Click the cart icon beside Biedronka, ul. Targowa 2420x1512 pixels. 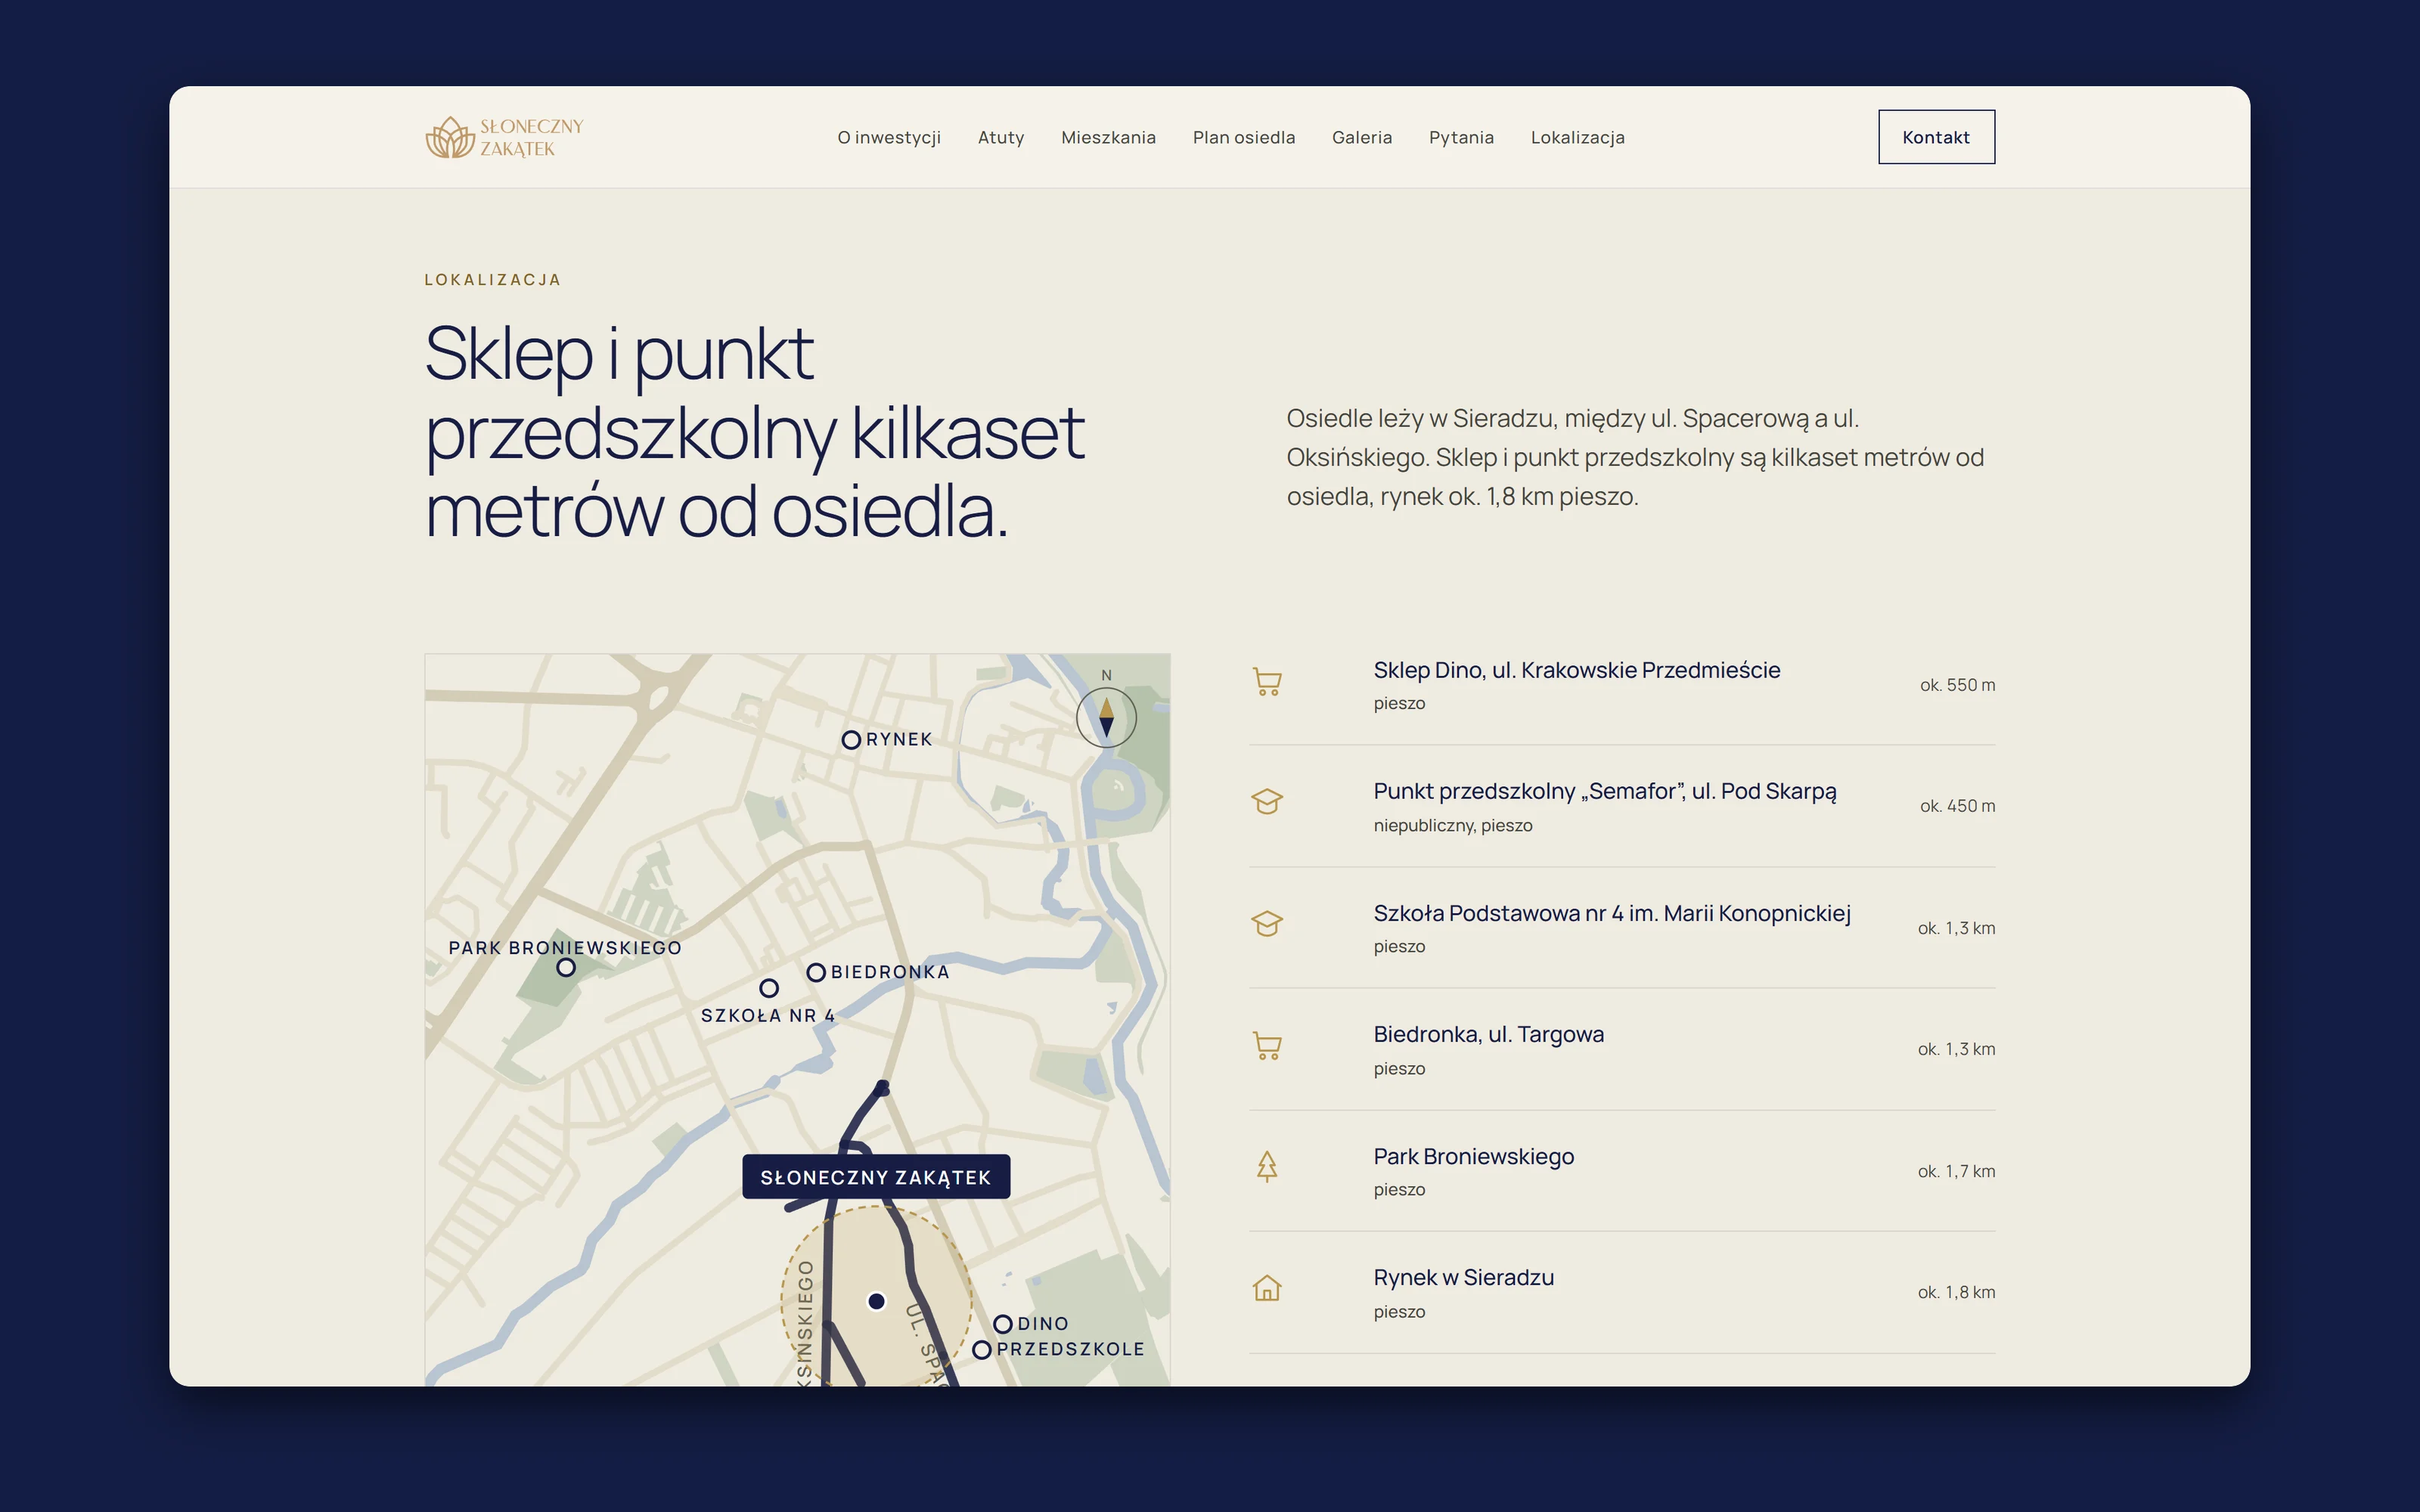1267,1046
